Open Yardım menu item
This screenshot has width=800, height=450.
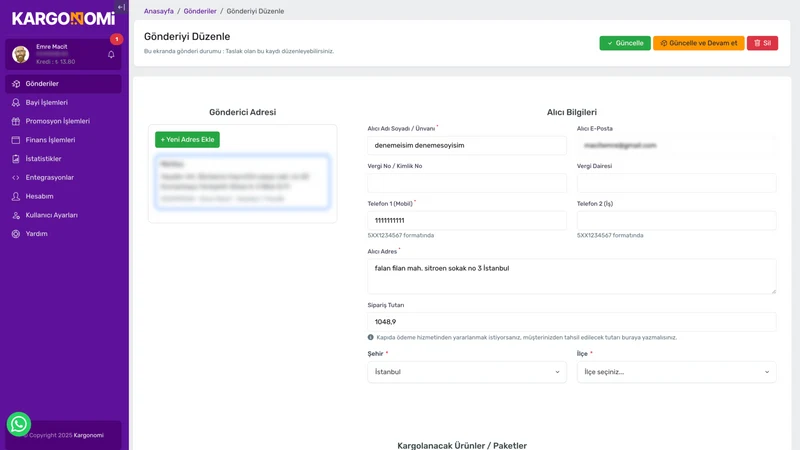63,234
